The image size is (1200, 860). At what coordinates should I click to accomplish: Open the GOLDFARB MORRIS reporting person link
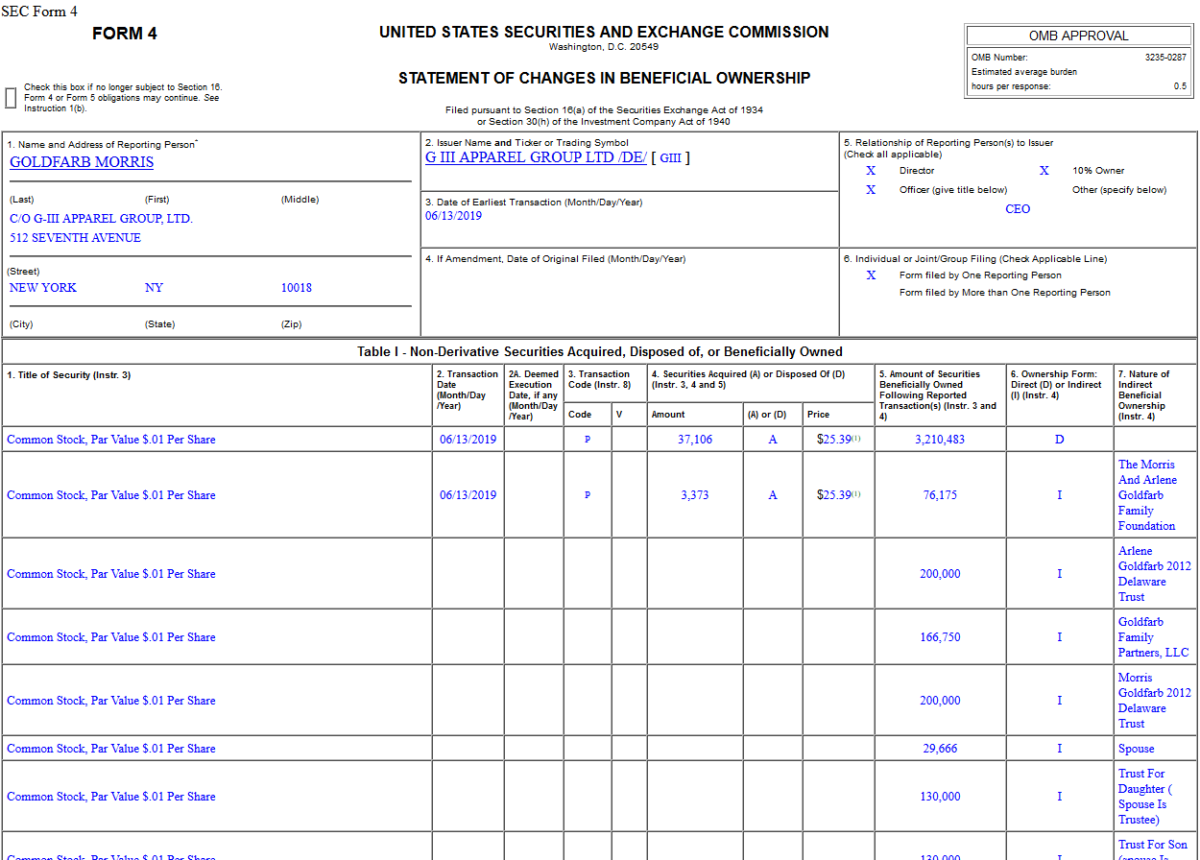(82, 162)
